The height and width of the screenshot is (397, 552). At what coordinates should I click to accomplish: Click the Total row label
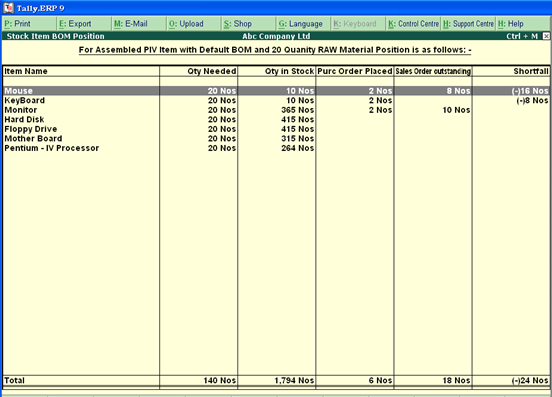14,380
